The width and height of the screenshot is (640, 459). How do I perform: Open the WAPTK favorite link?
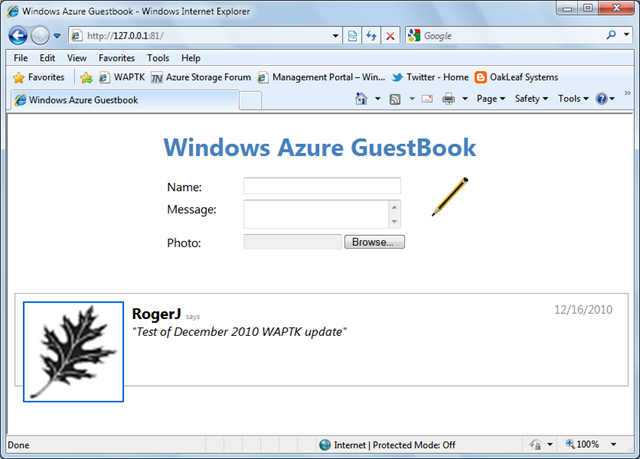pyautogui.click(x=122, y=77)
